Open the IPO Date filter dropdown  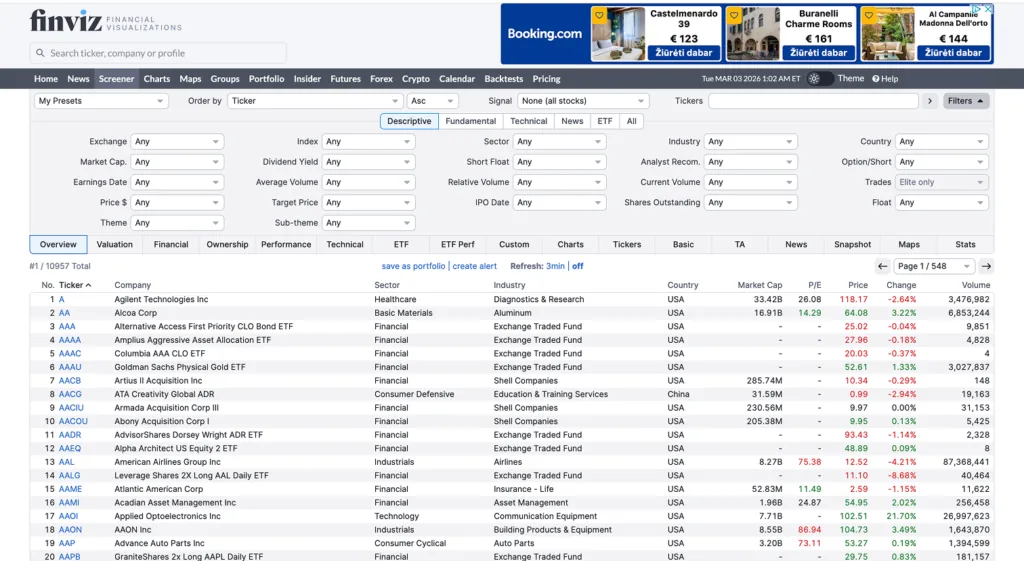pyautogui.click(x=559, y=202)
